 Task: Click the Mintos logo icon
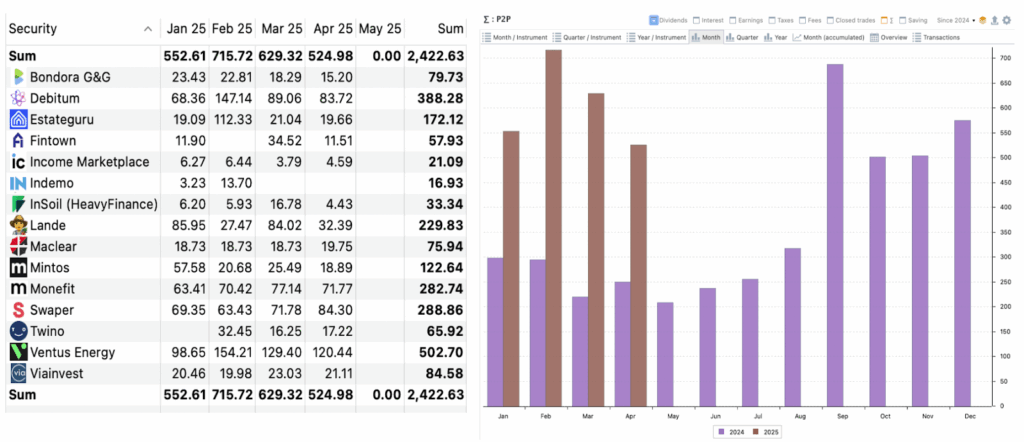[18, 268]
